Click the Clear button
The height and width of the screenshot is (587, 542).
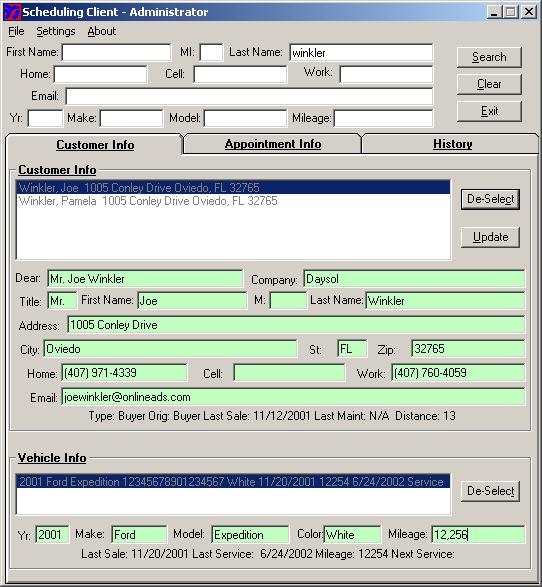489,84
